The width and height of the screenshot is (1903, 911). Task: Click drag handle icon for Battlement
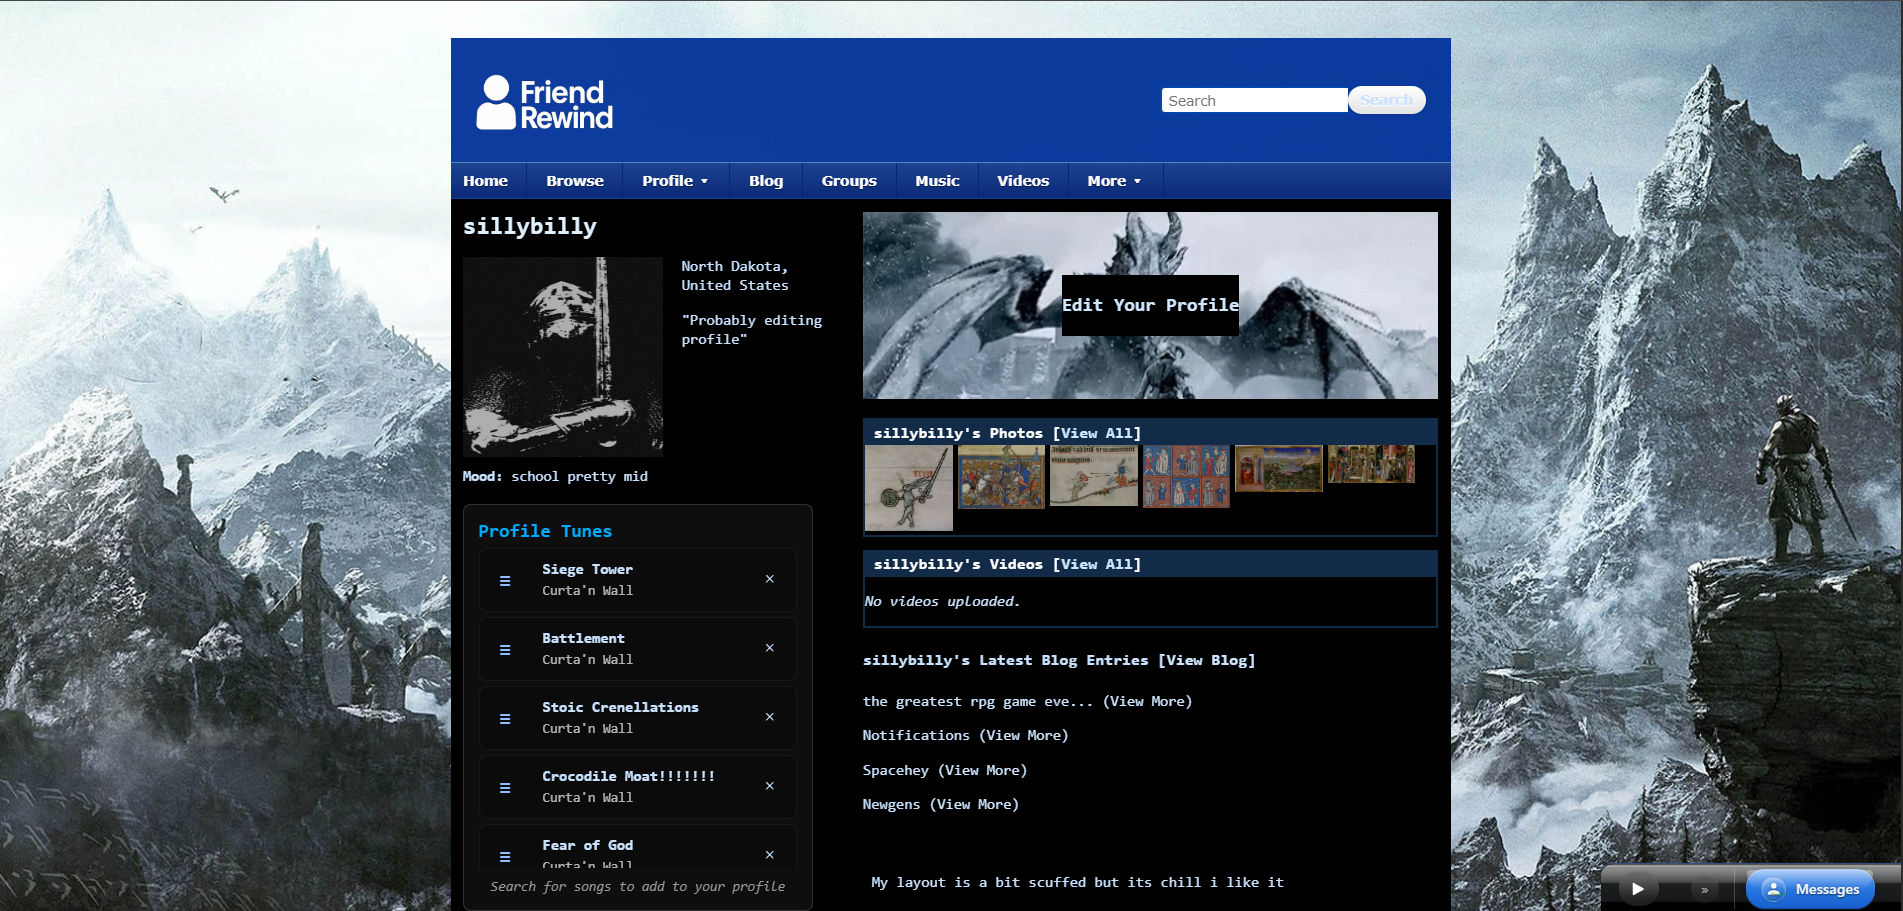(x=505, y=649)
